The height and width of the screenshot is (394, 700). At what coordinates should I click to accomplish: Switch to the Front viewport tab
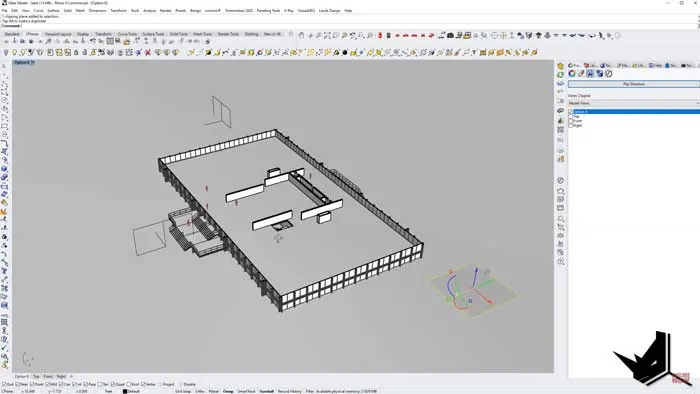pyautogui.click(x=48, y=377)
